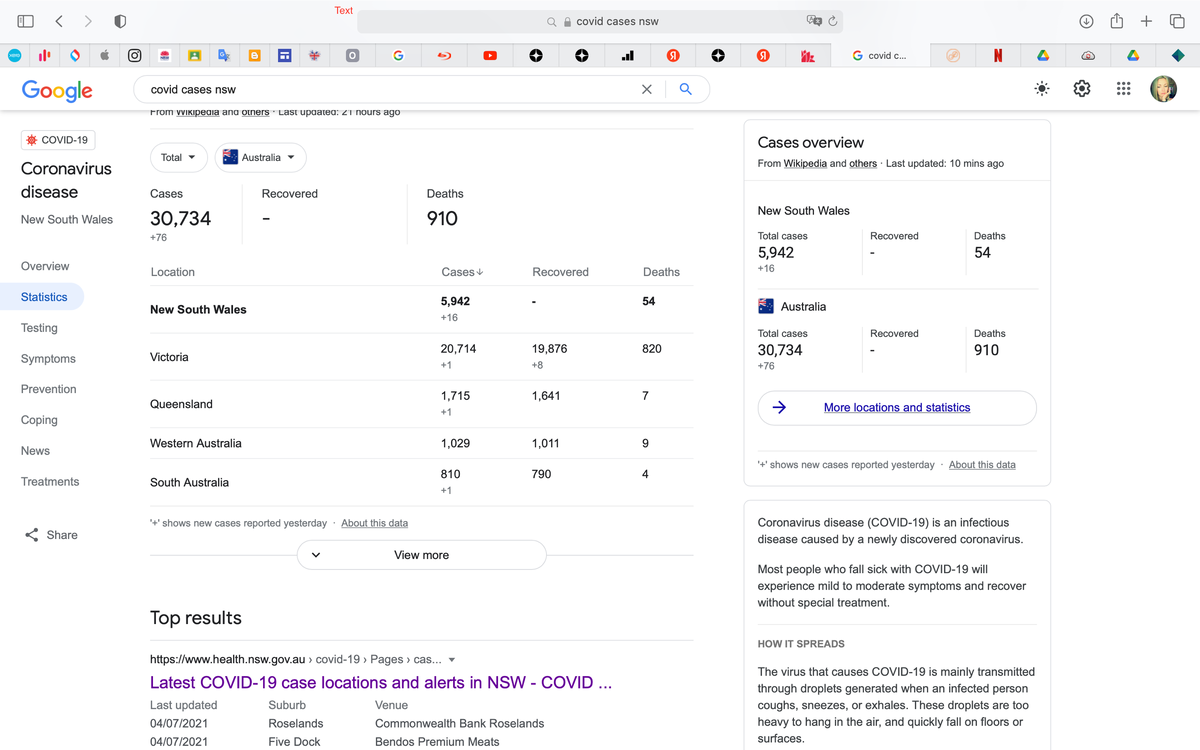
Task: Select Statistics in COVID-19 sidebar
Action: pyautogui.click(x=44, y=297)
